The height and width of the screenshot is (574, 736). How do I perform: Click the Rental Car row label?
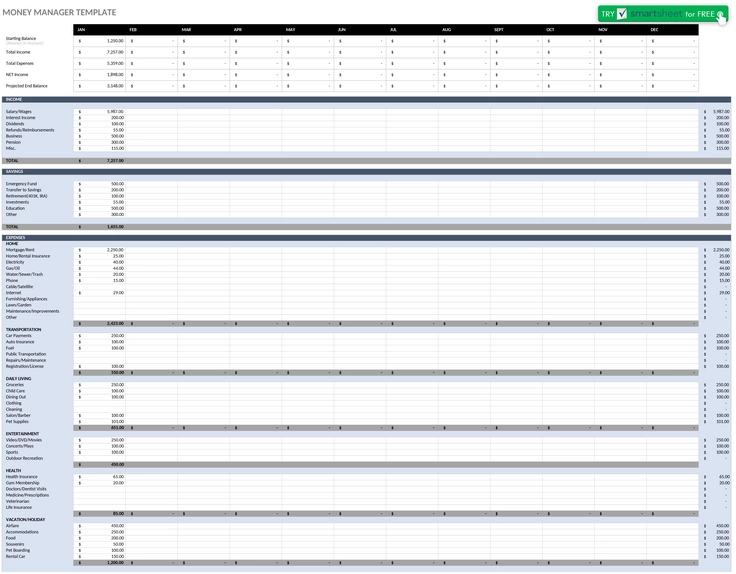click(x=15, y=557)
